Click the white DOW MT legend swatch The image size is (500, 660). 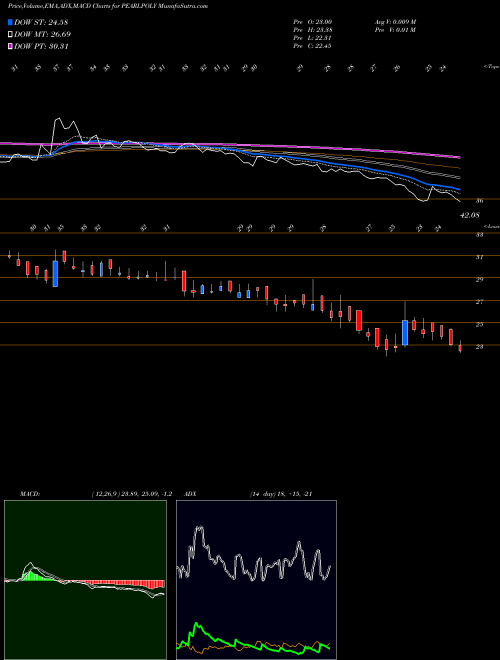[x=10, y=35]
